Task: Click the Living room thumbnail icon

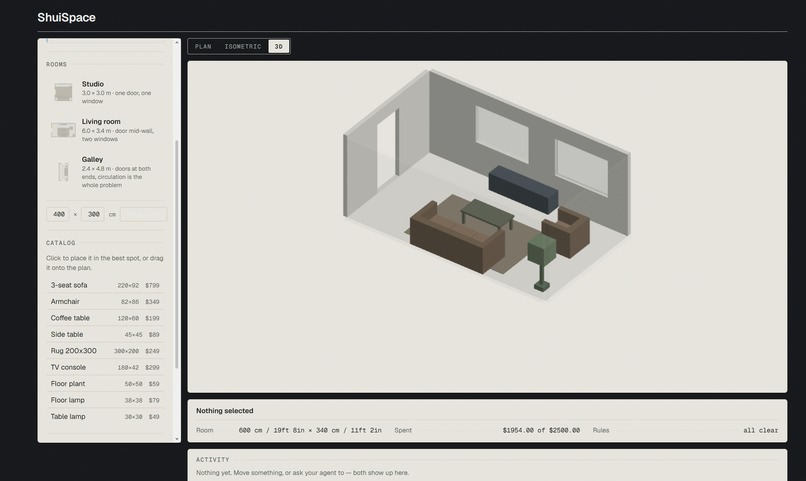Action: (x=63, y=130)
